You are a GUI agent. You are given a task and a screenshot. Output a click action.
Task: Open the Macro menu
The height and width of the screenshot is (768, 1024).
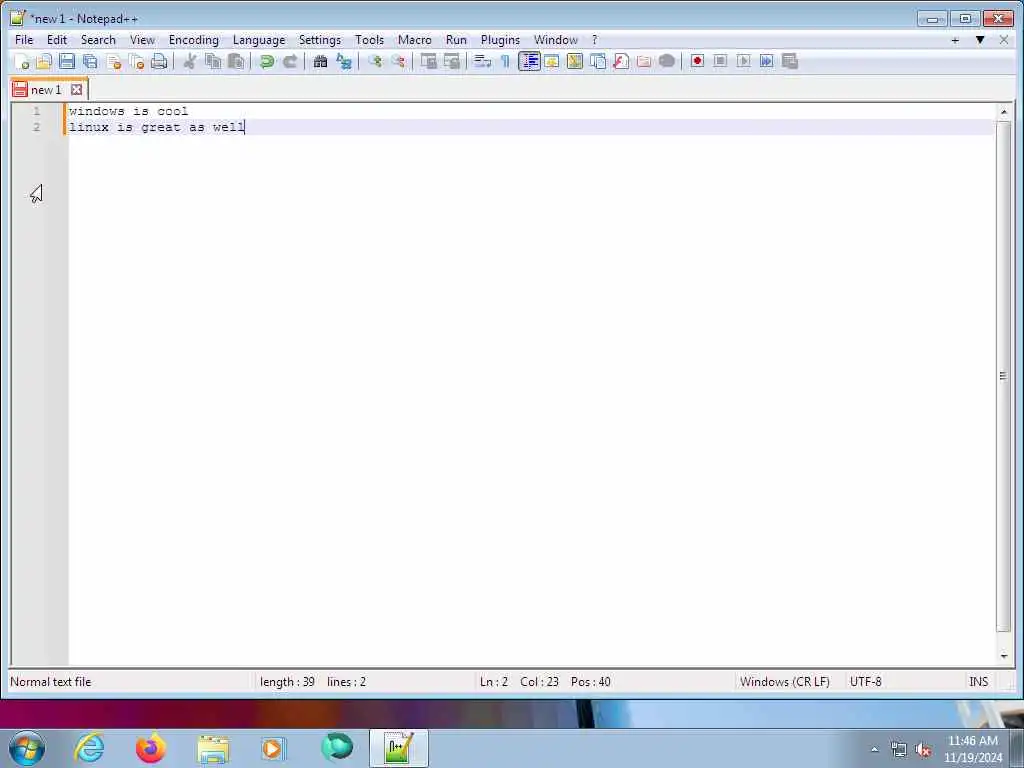pos(415,40)
